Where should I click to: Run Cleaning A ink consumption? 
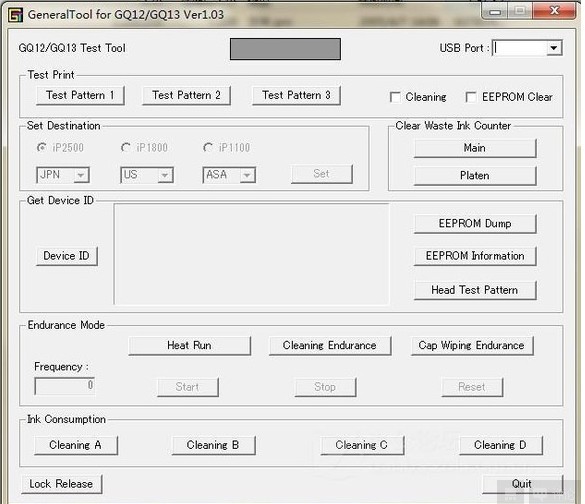click(x=76, y=445)
